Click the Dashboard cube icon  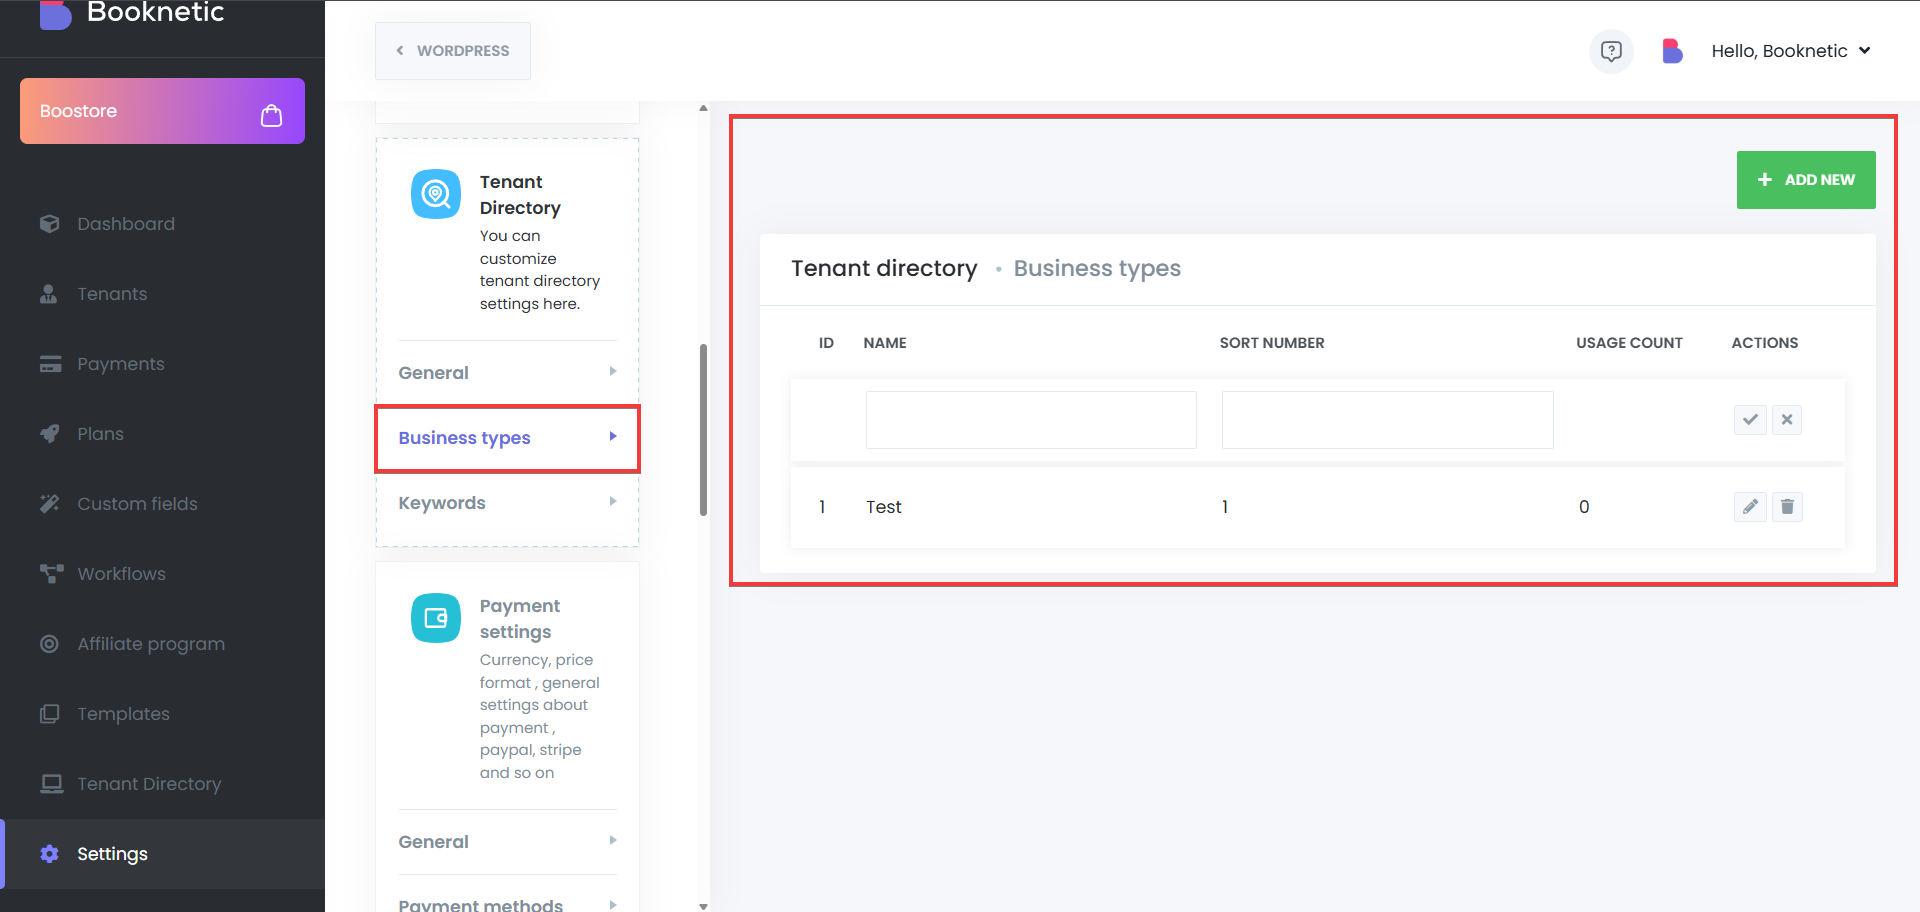[x=49, y=224]
